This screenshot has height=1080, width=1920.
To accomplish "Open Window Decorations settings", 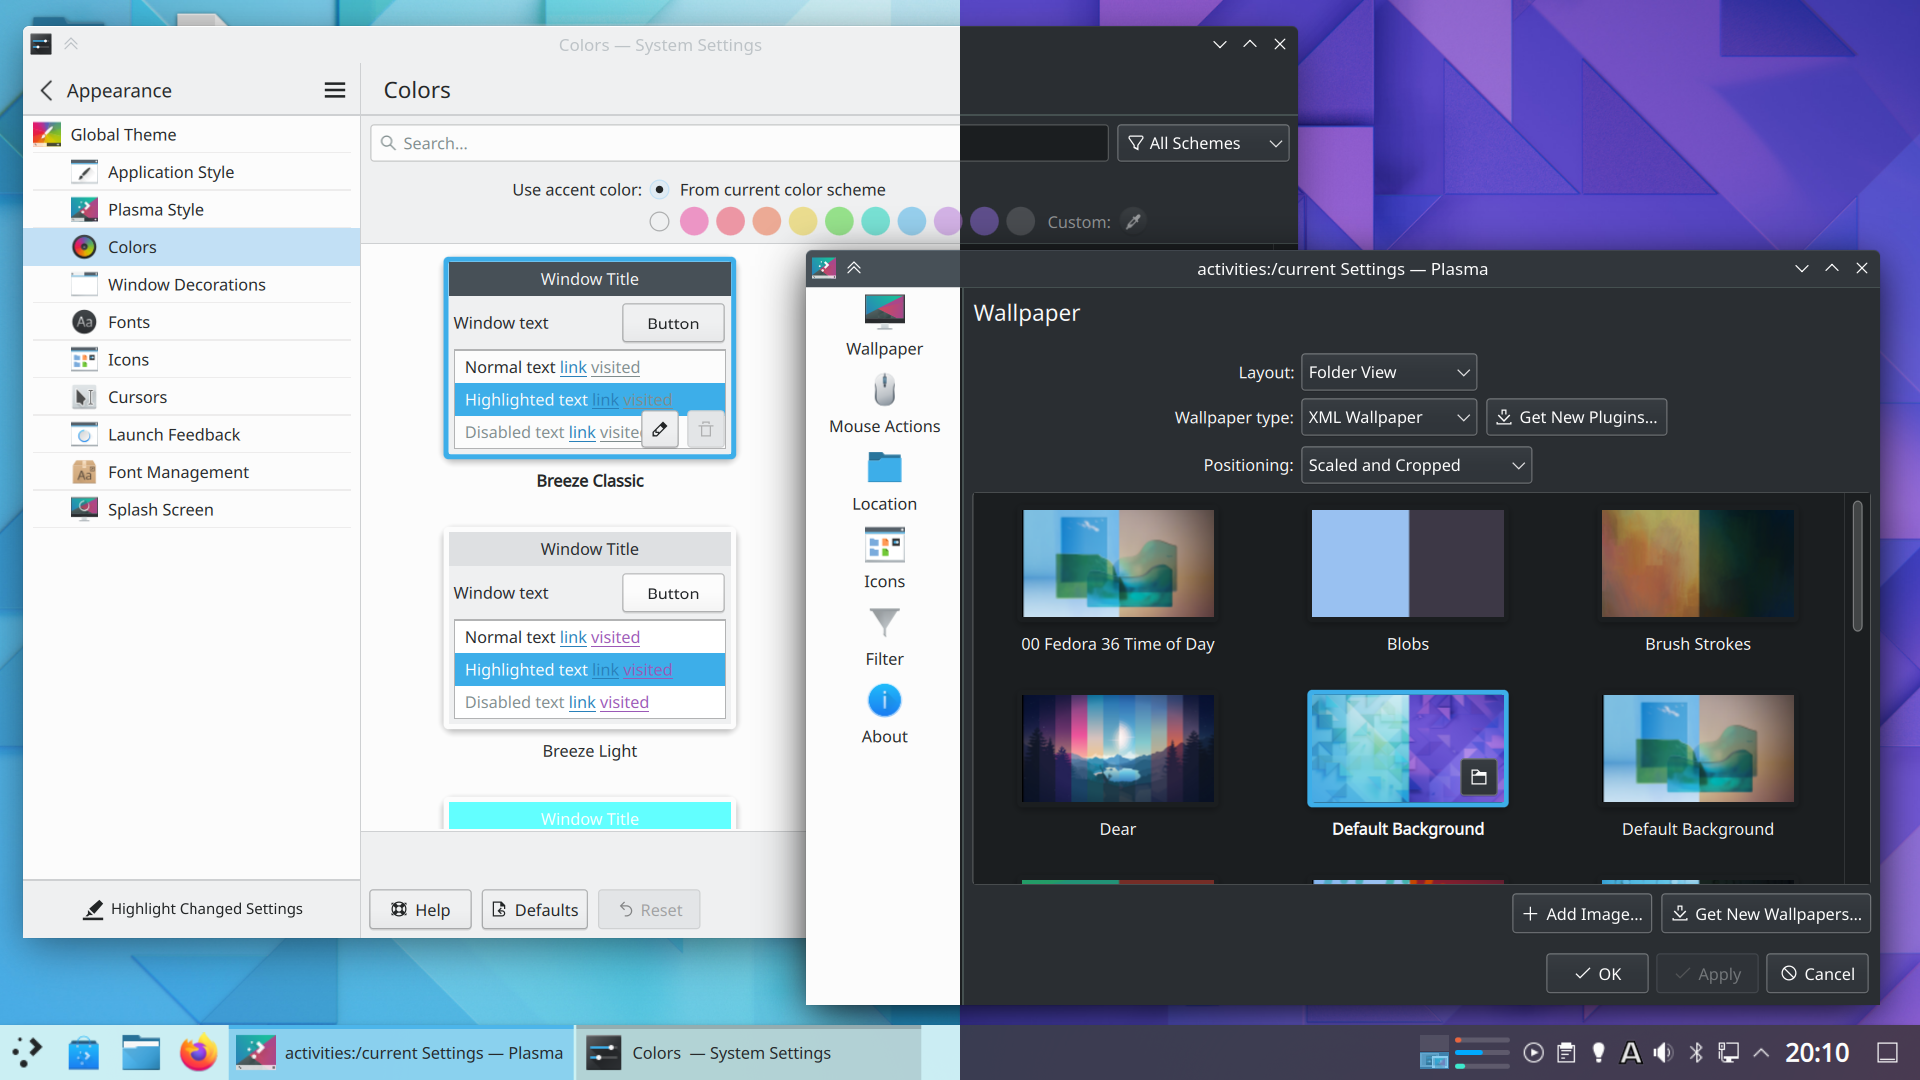I will coord(192,284).
